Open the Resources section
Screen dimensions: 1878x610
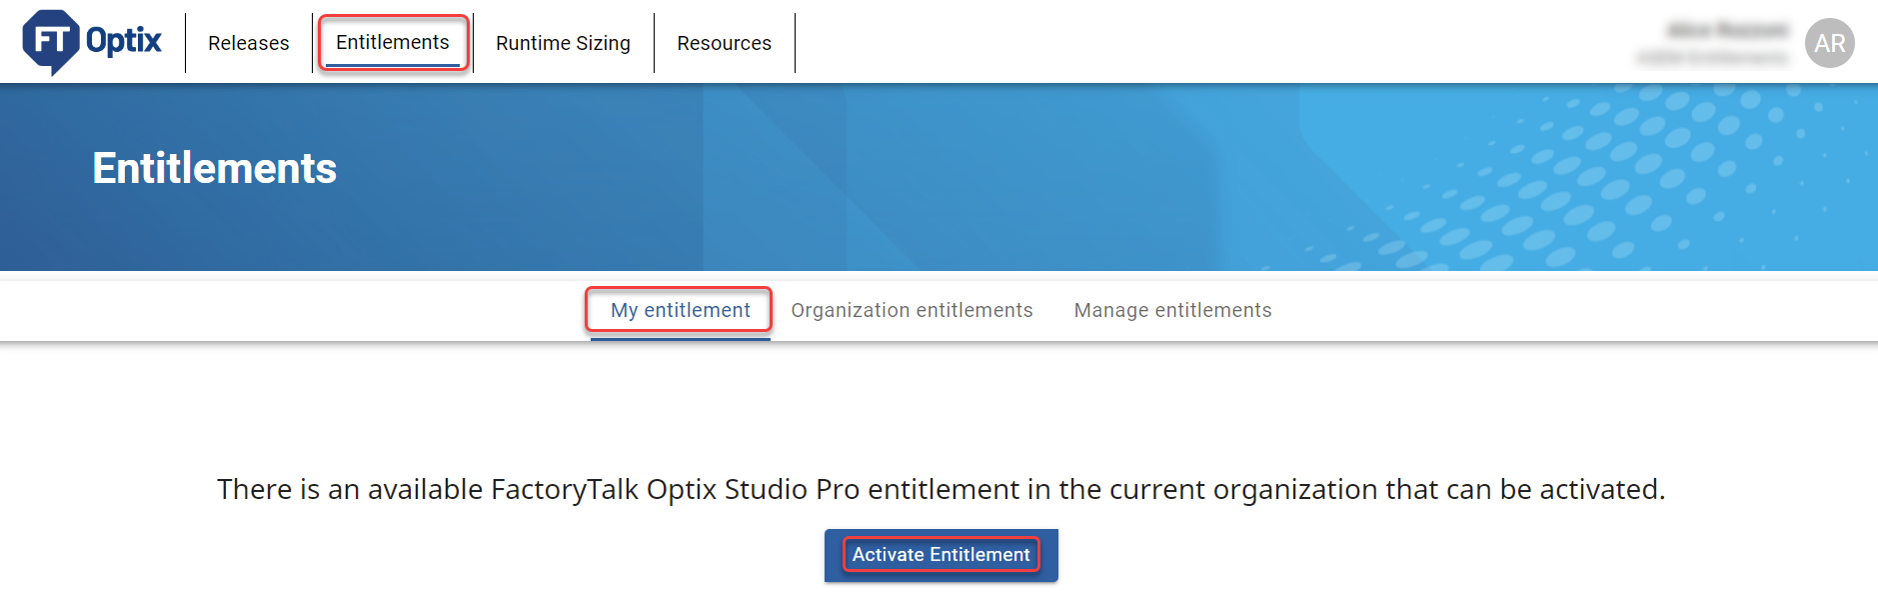(723, 42)
